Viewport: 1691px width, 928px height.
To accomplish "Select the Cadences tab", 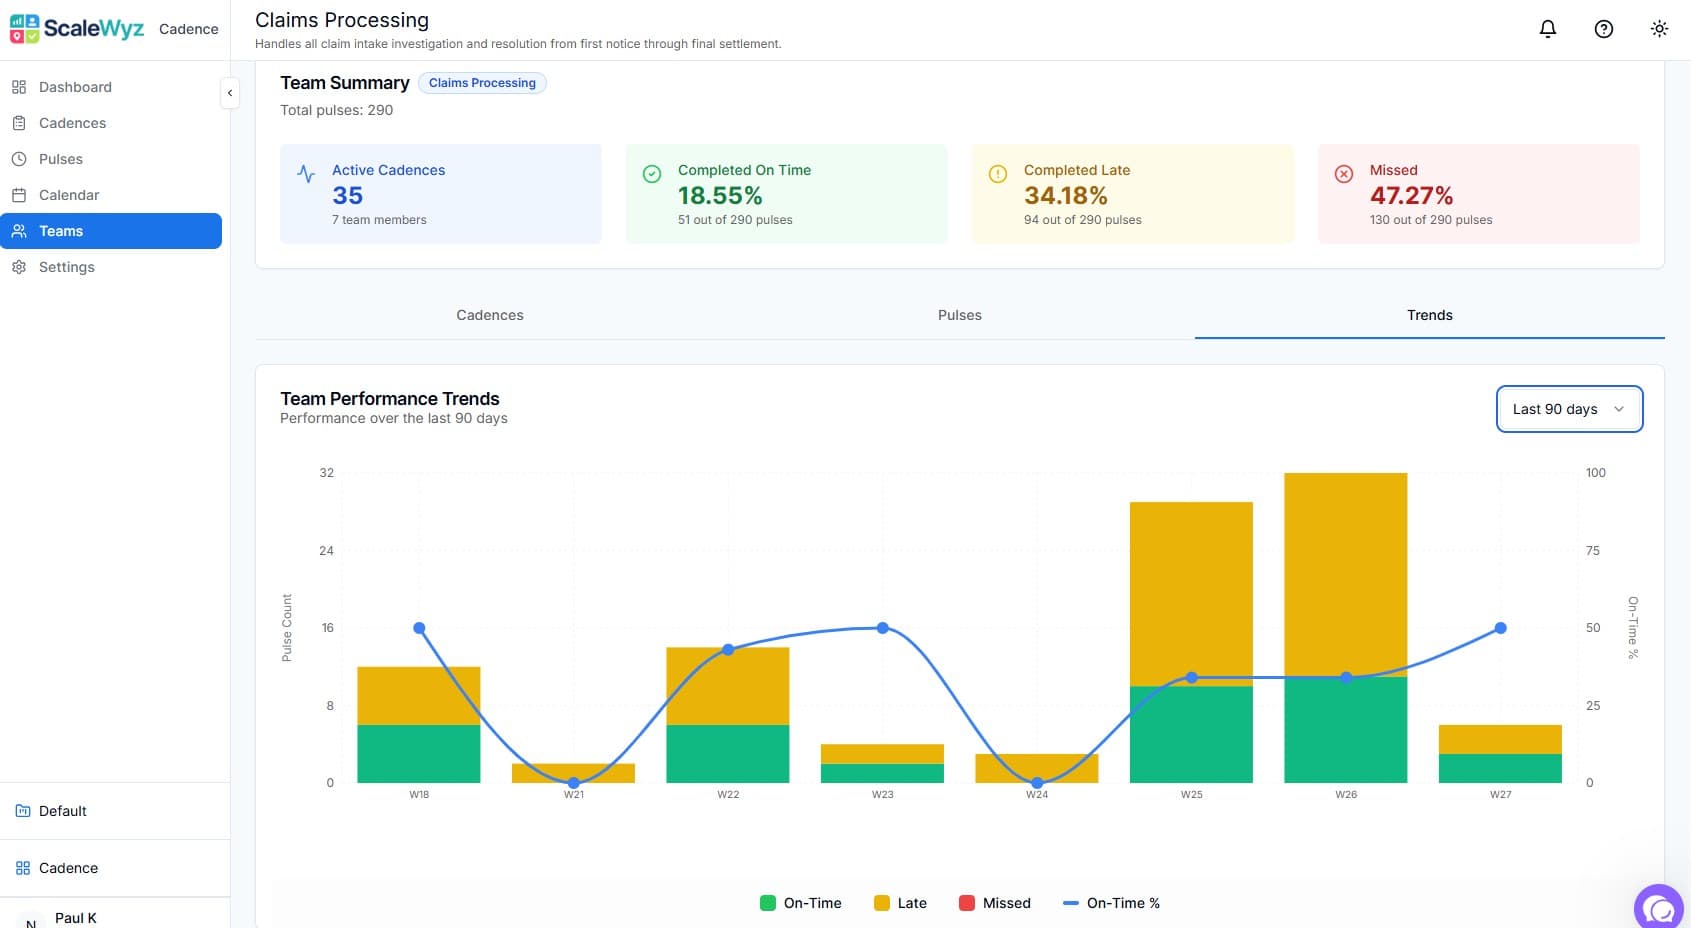I will [489, 314].
